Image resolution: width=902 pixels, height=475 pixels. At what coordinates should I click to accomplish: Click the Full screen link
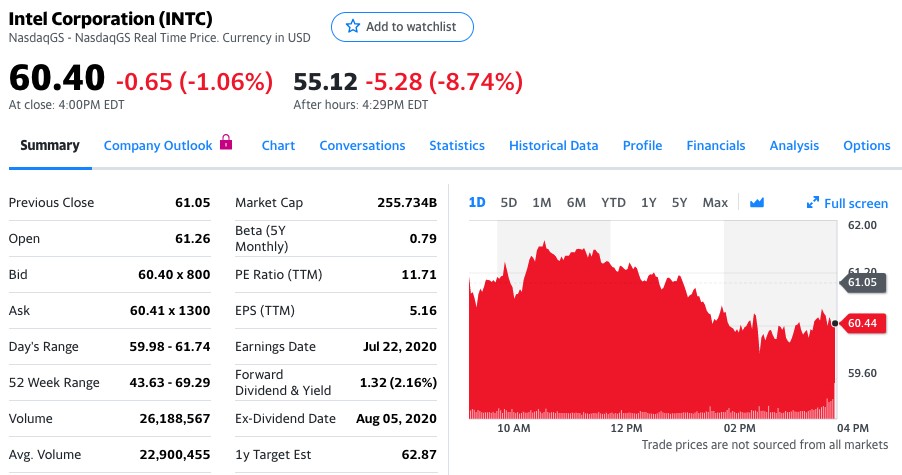[x=855, y=203]
